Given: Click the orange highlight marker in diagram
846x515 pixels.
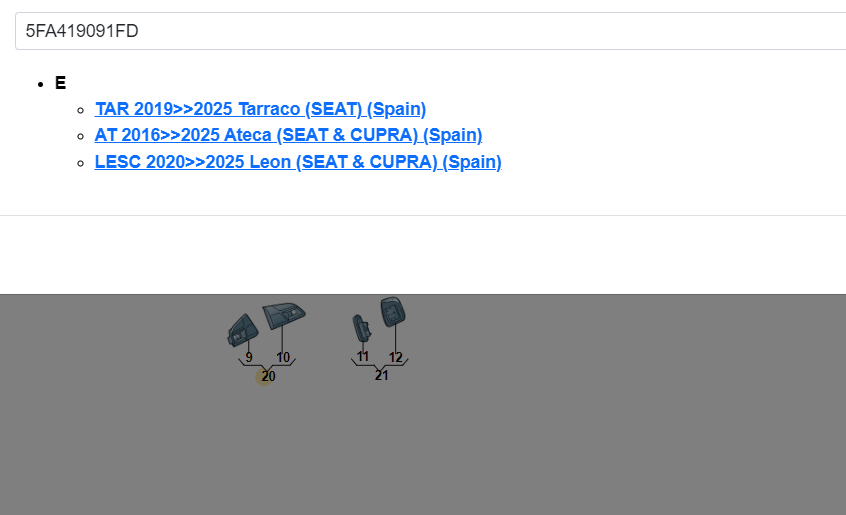Looking at the screenshot, I should (262, 377).
